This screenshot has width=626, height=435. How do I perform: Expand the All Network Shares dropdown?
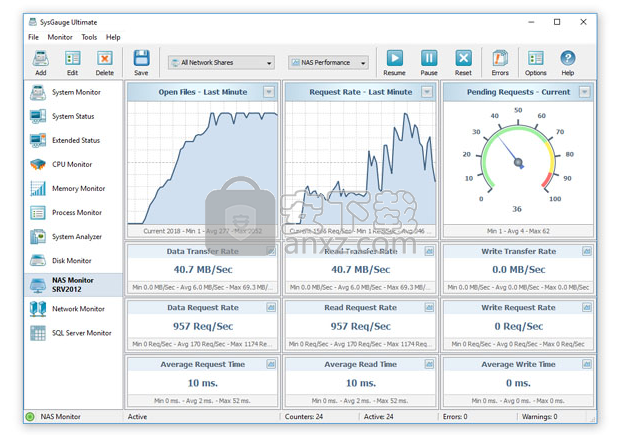pyautogui.click(x=222, y=63)
